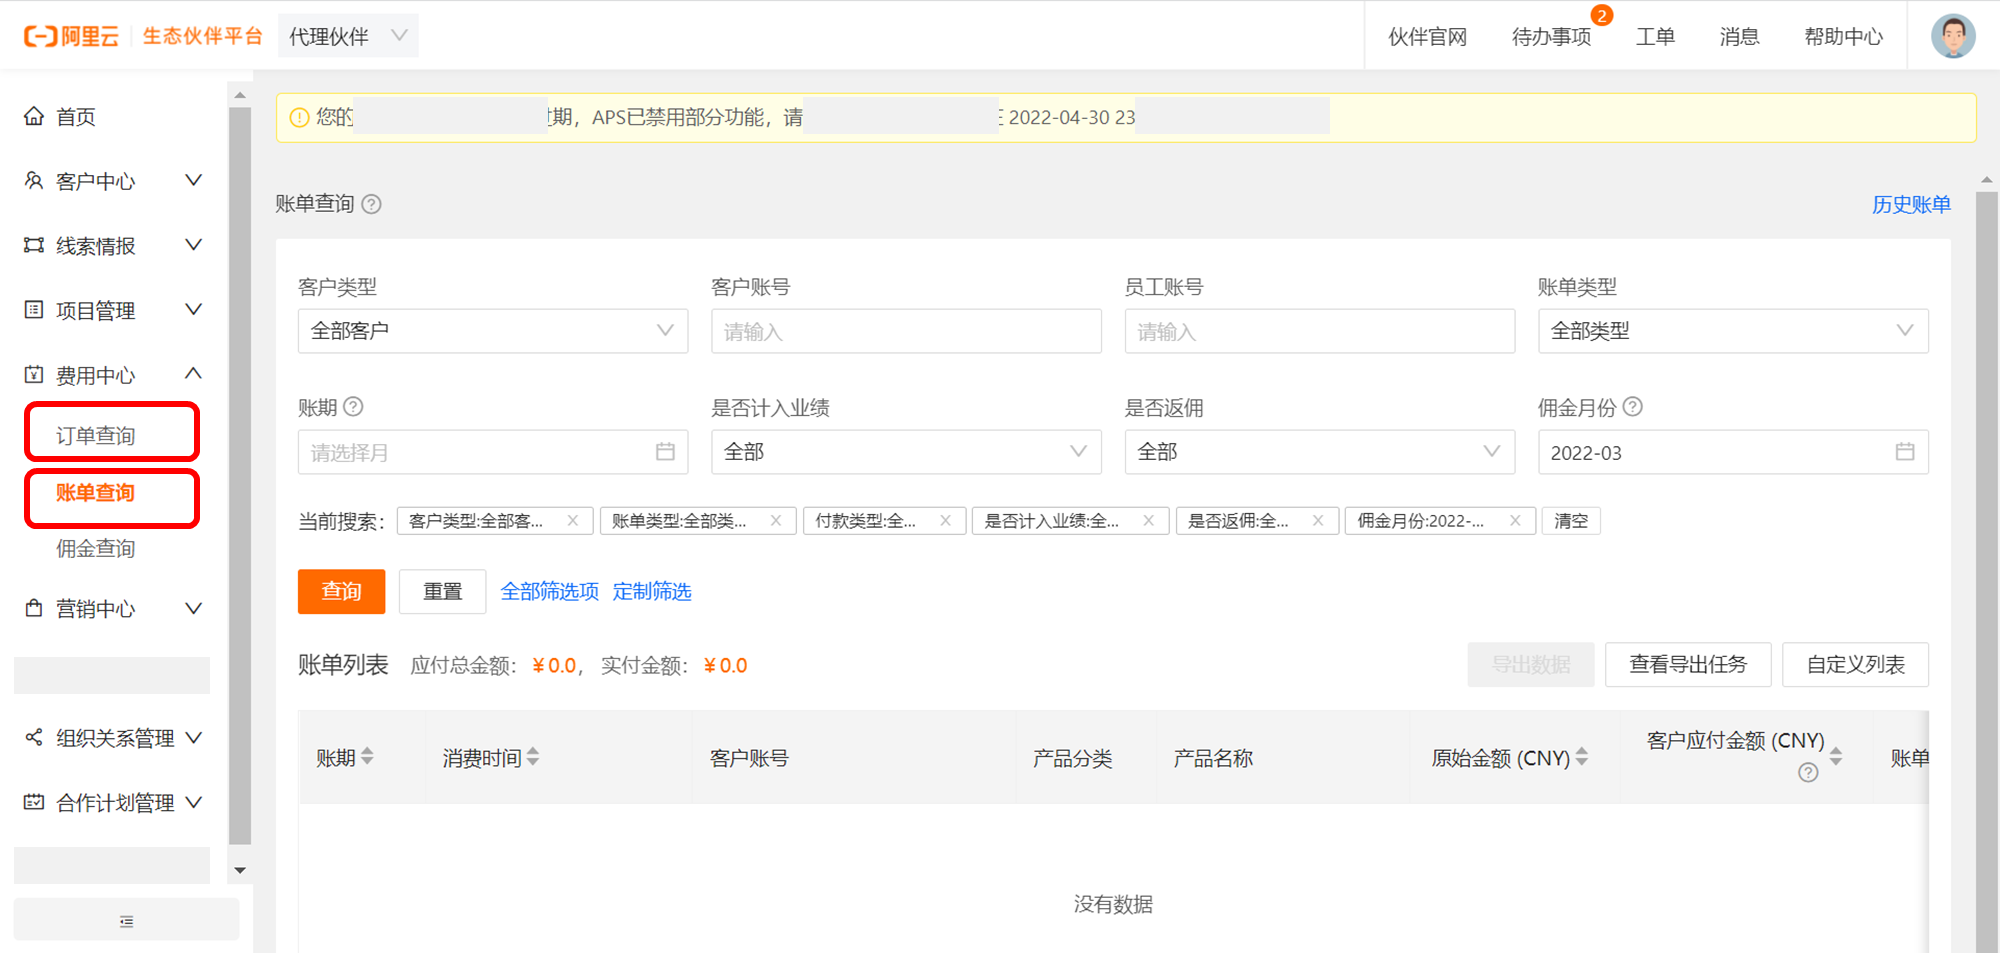Open the calendar icon in the 账期 field
The height and width of the screenshot is (953, 2000).
[x=666, y=451]
